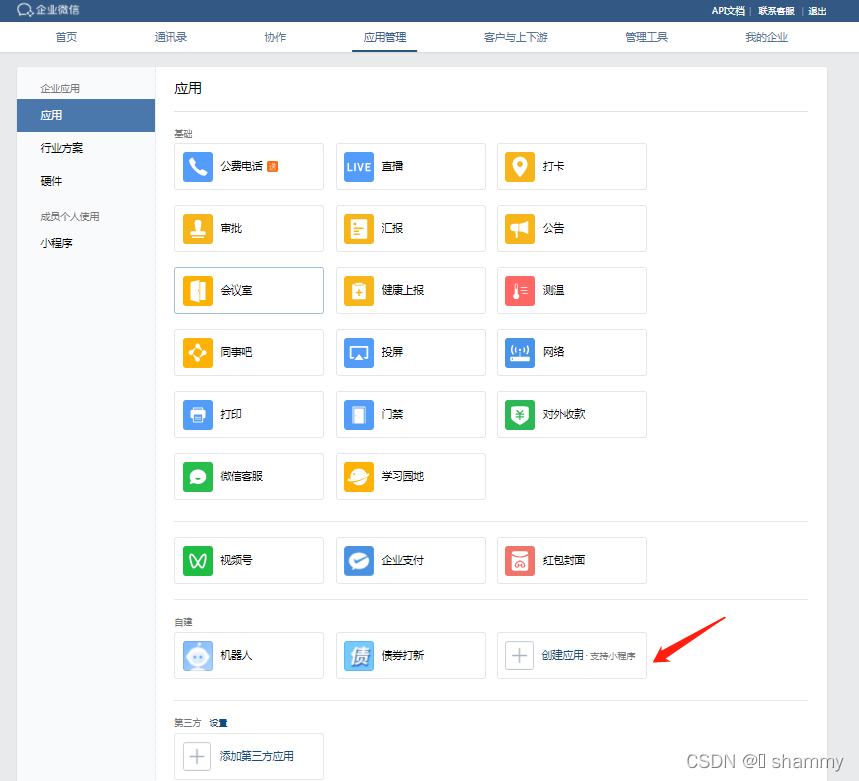The image size is (859, 781).
Task: Open the 公告 (announcement) app
Action: (x=571, y=228)
